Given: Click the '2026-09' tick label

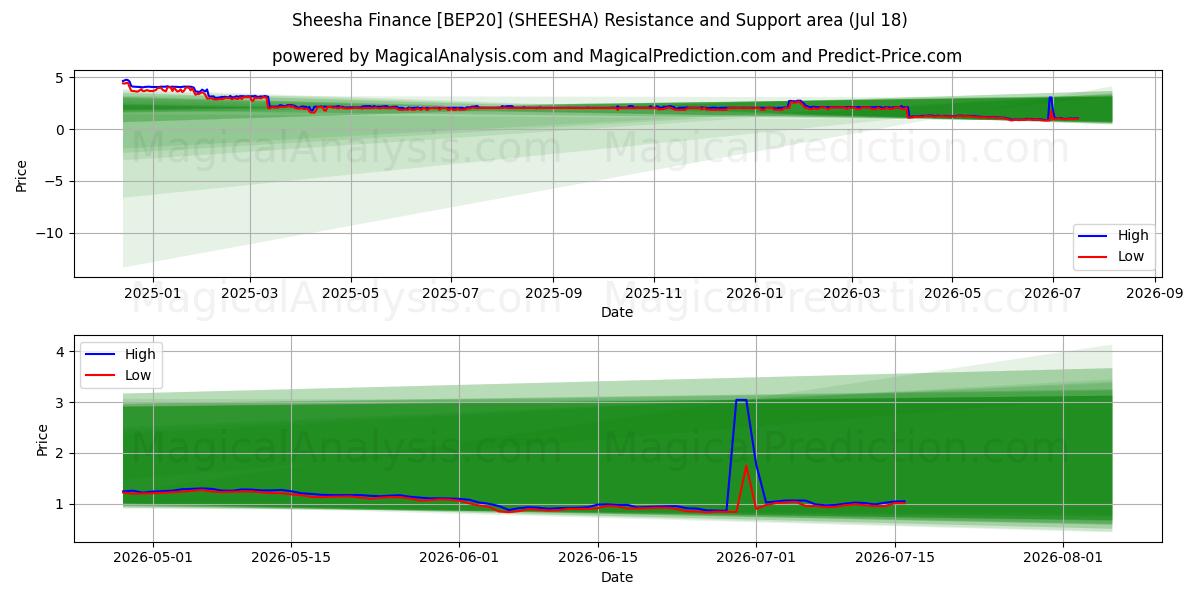Looking at the screenshot, I should (1155, 293).
